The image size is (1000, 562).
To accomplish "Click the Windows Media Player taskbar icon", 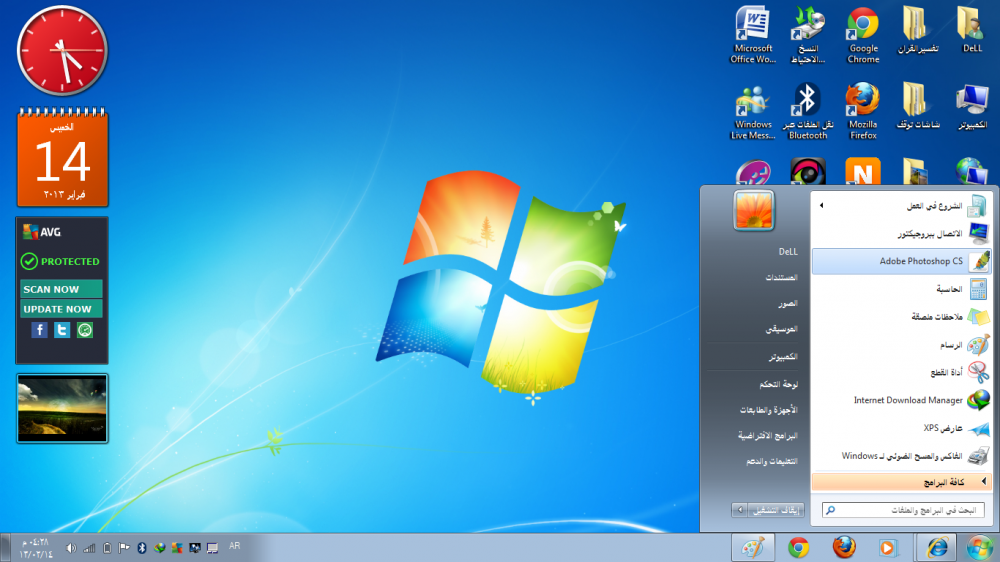I will 887,547.
